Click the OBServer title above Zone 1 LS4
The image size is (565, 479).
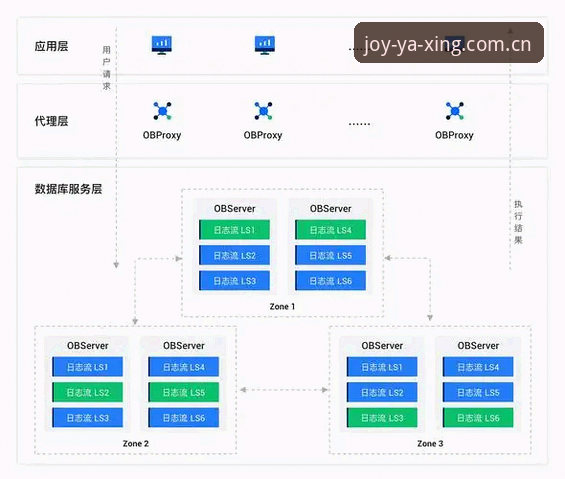pos(330,209)
